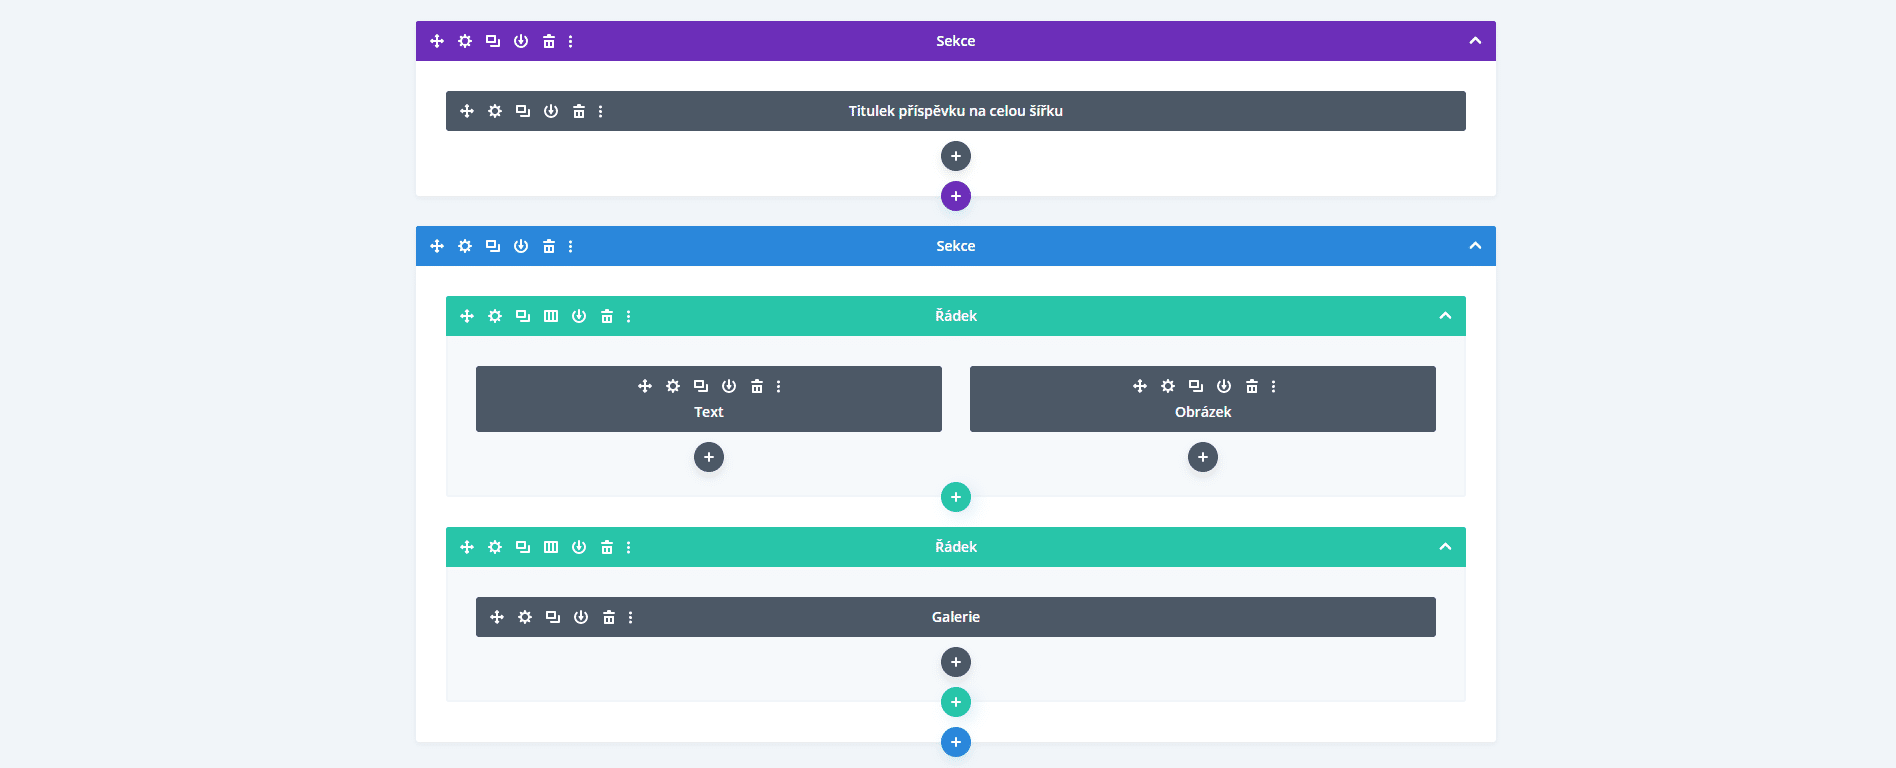The height and width of the screenshot is (768, 1896).
Task: Toggle power on second Řádek row
Action: (579, 547)
